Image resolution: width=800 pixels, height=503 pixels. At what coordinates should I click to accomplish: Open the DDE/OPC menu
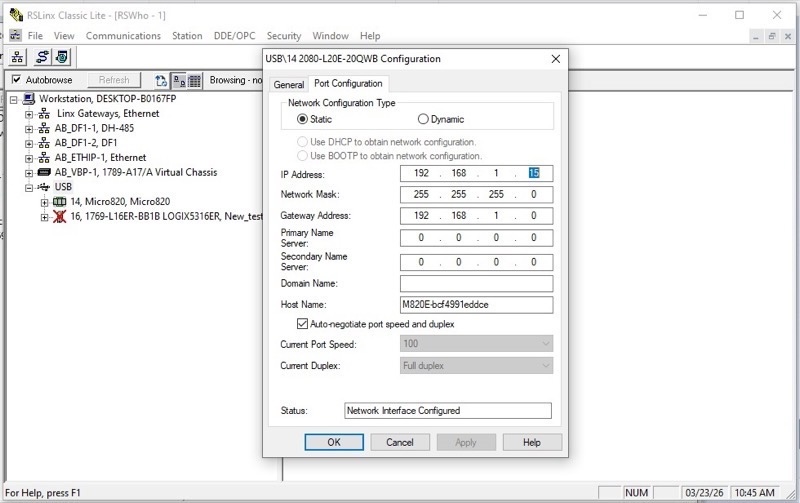[x=234, y=36]
